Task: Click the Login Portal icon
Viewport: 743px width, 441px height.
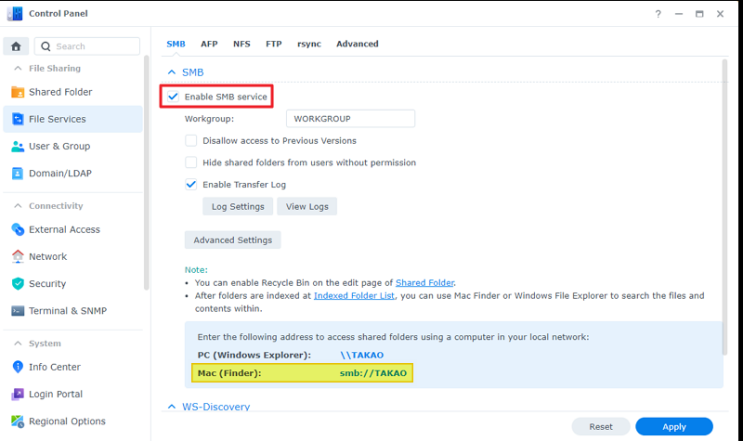Action: click(x=18, y=394)
